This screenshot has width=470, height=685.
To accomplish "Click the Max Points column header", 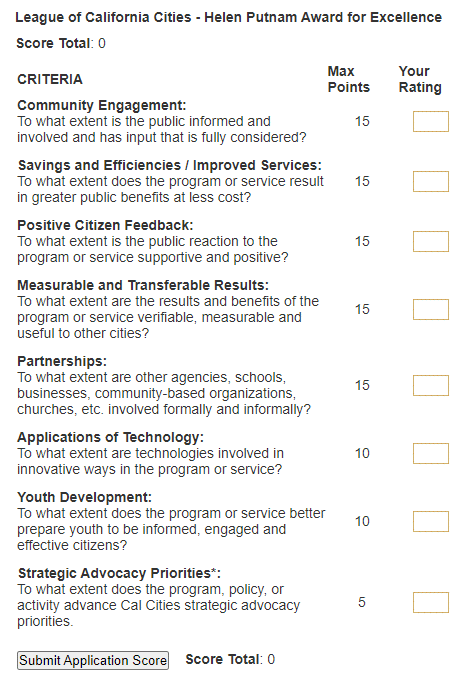I will coord(349,79).
